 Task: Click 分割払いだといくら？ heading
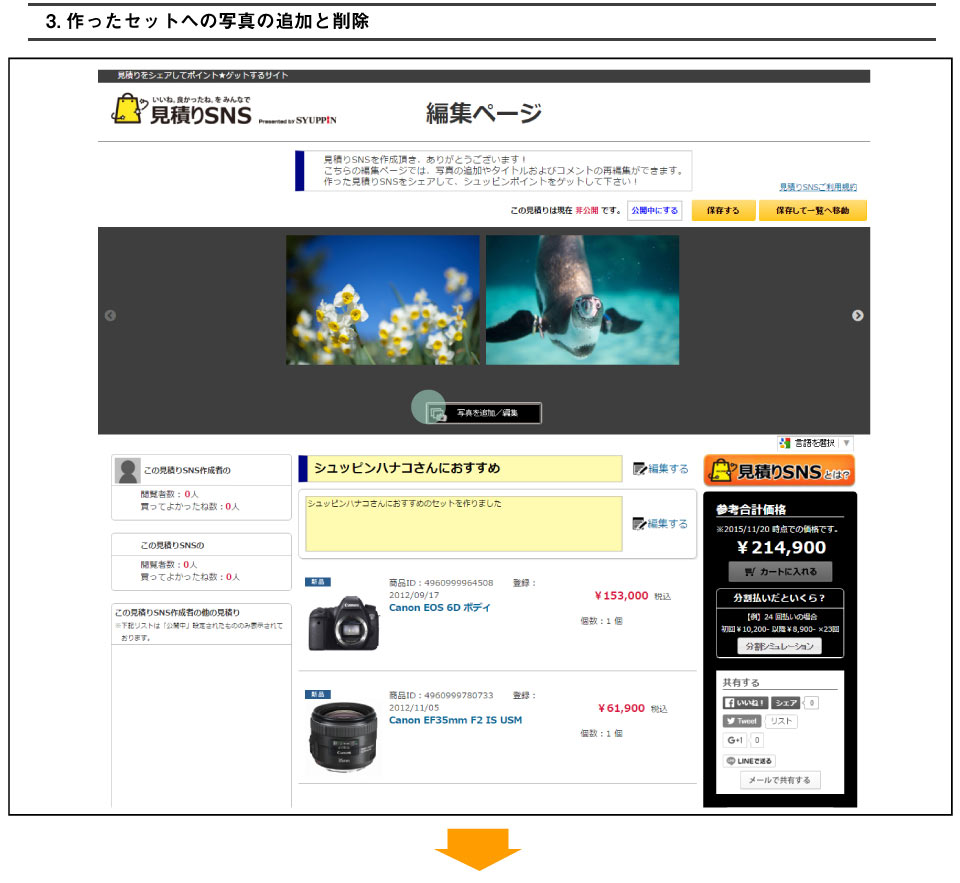(779, 598)
